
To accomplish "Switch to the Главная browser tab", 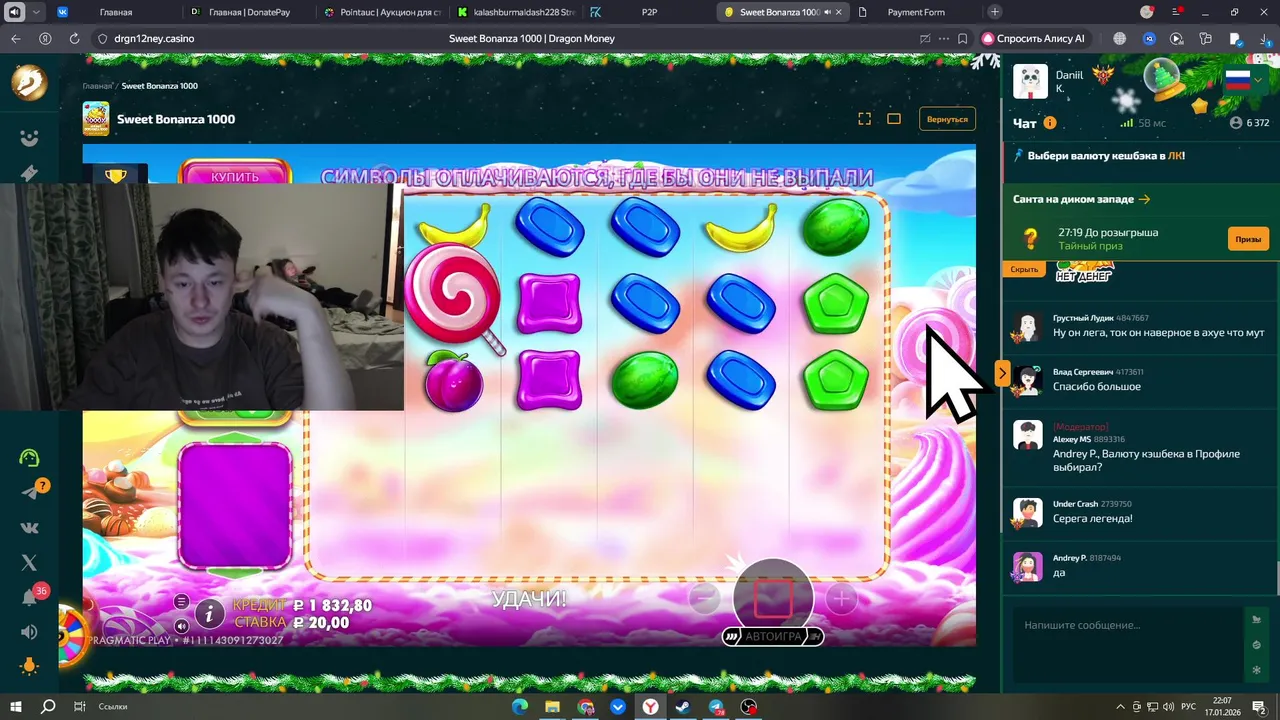I will tap(115, 12).
